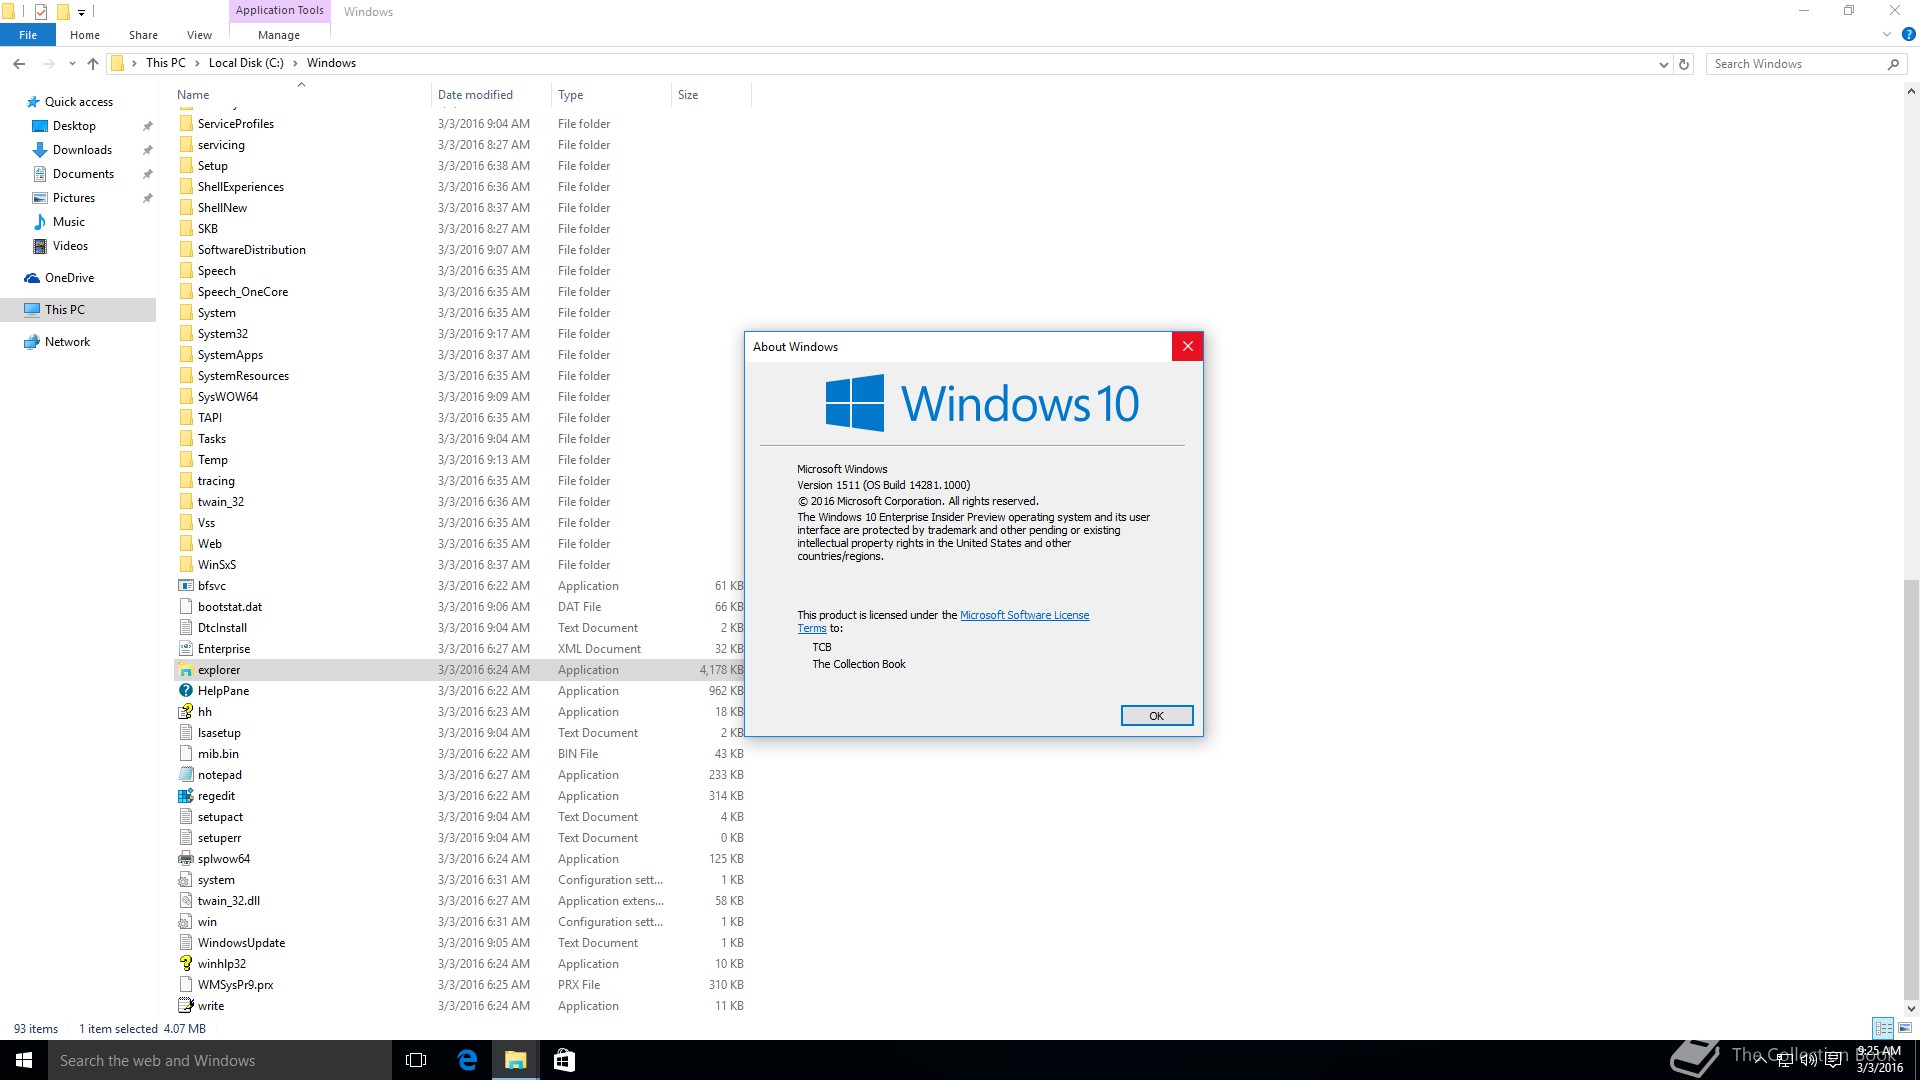The image size is (1920, 1080).
Task: Click the HelpPane help icon
Action: pos(185,691)
